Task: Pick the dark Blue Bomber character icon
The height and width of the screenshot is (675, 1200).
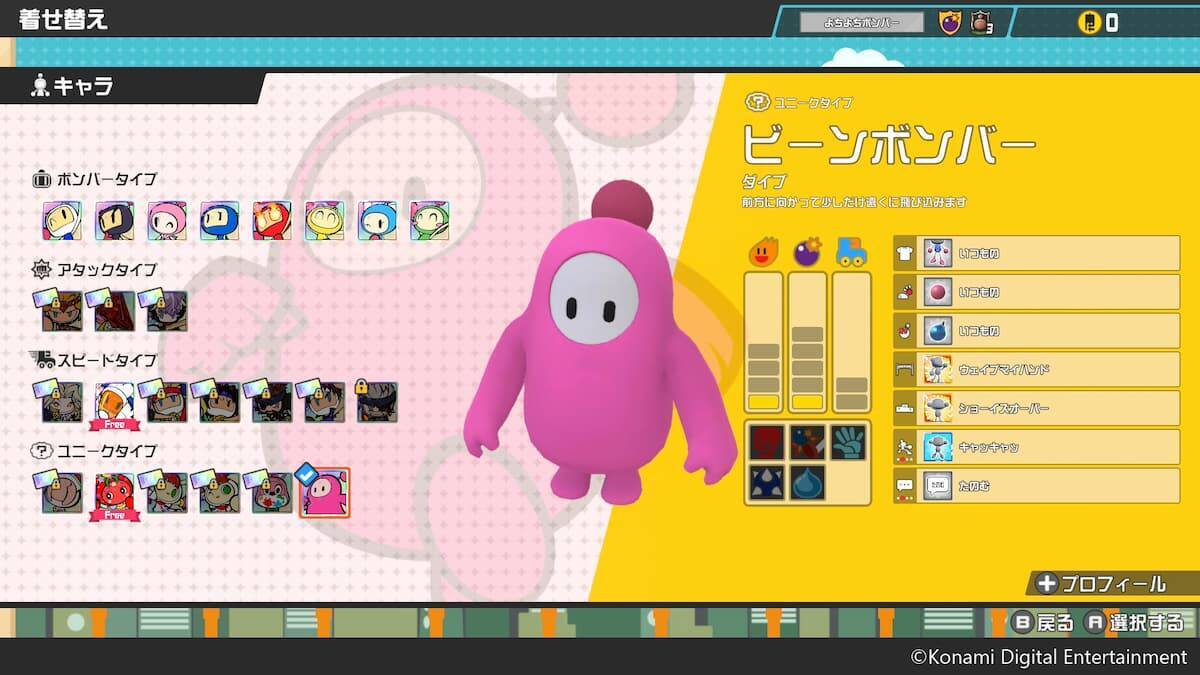Action: [x=219, y=220]
